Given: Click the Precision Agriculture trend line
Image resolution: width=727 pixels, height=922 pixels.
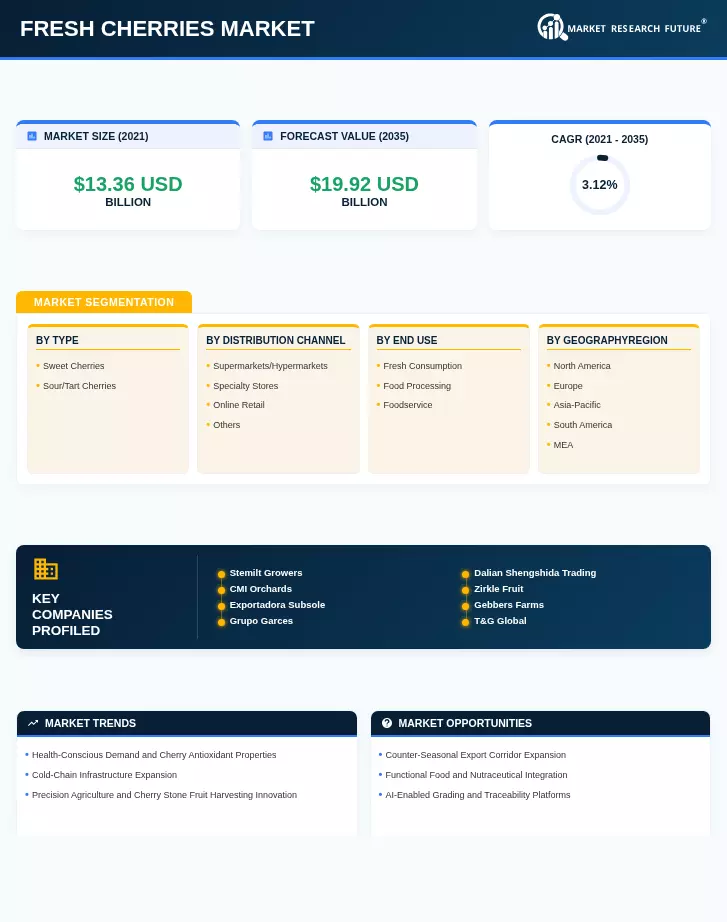Looking at the screenshot, I should (164, 795).
